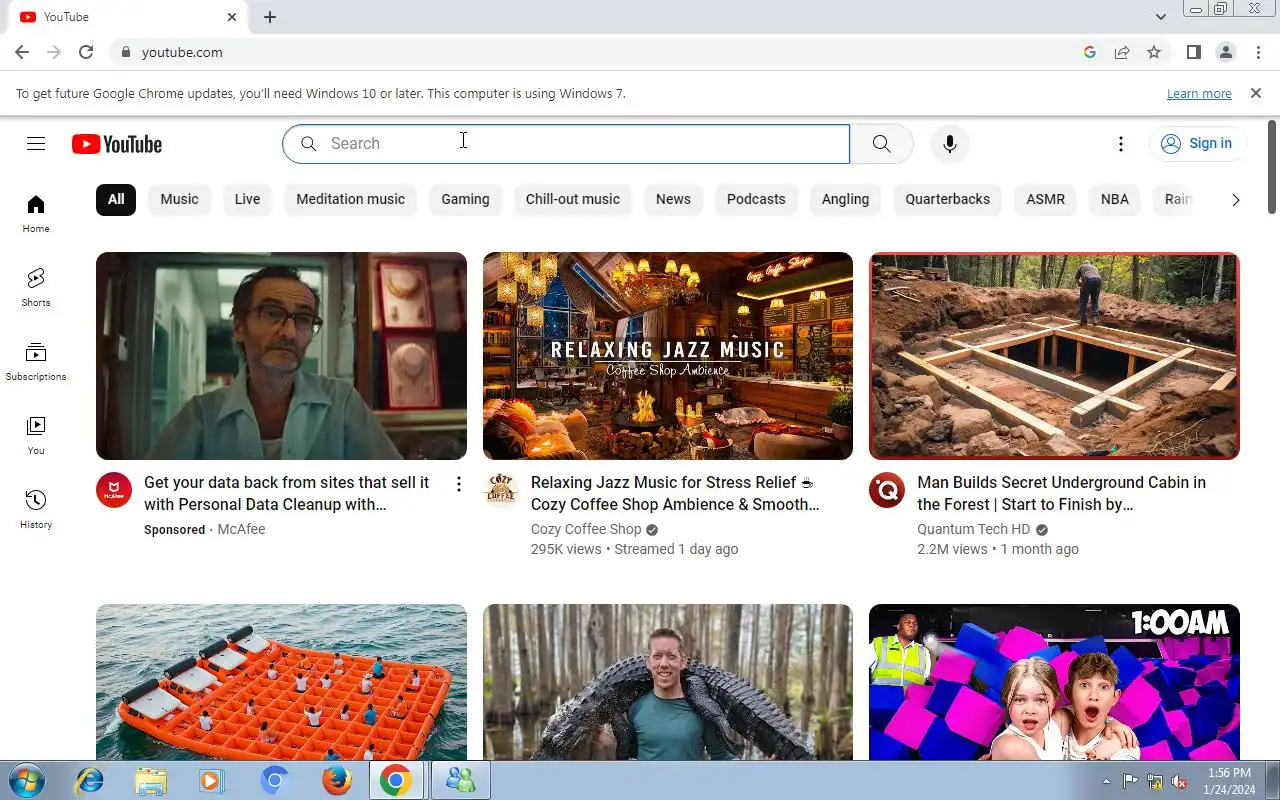Open Chrome three-dot menu
Screen dimensions: 1280x800
pyautogui.click(x=1258, y=52)
